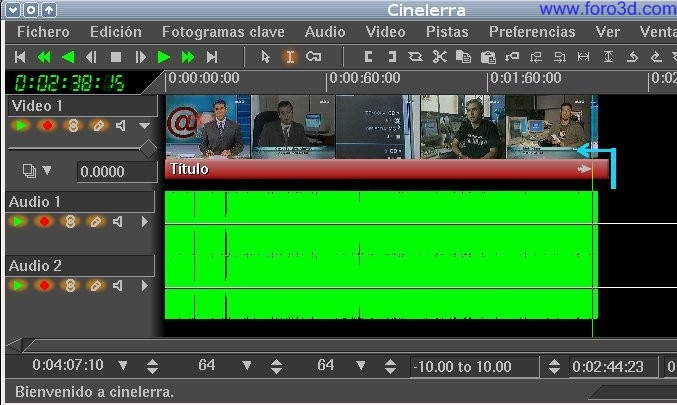Step forward one frame
Image resolution: width=677 pixels, height=405 pixels.
(x=140, y=57)
